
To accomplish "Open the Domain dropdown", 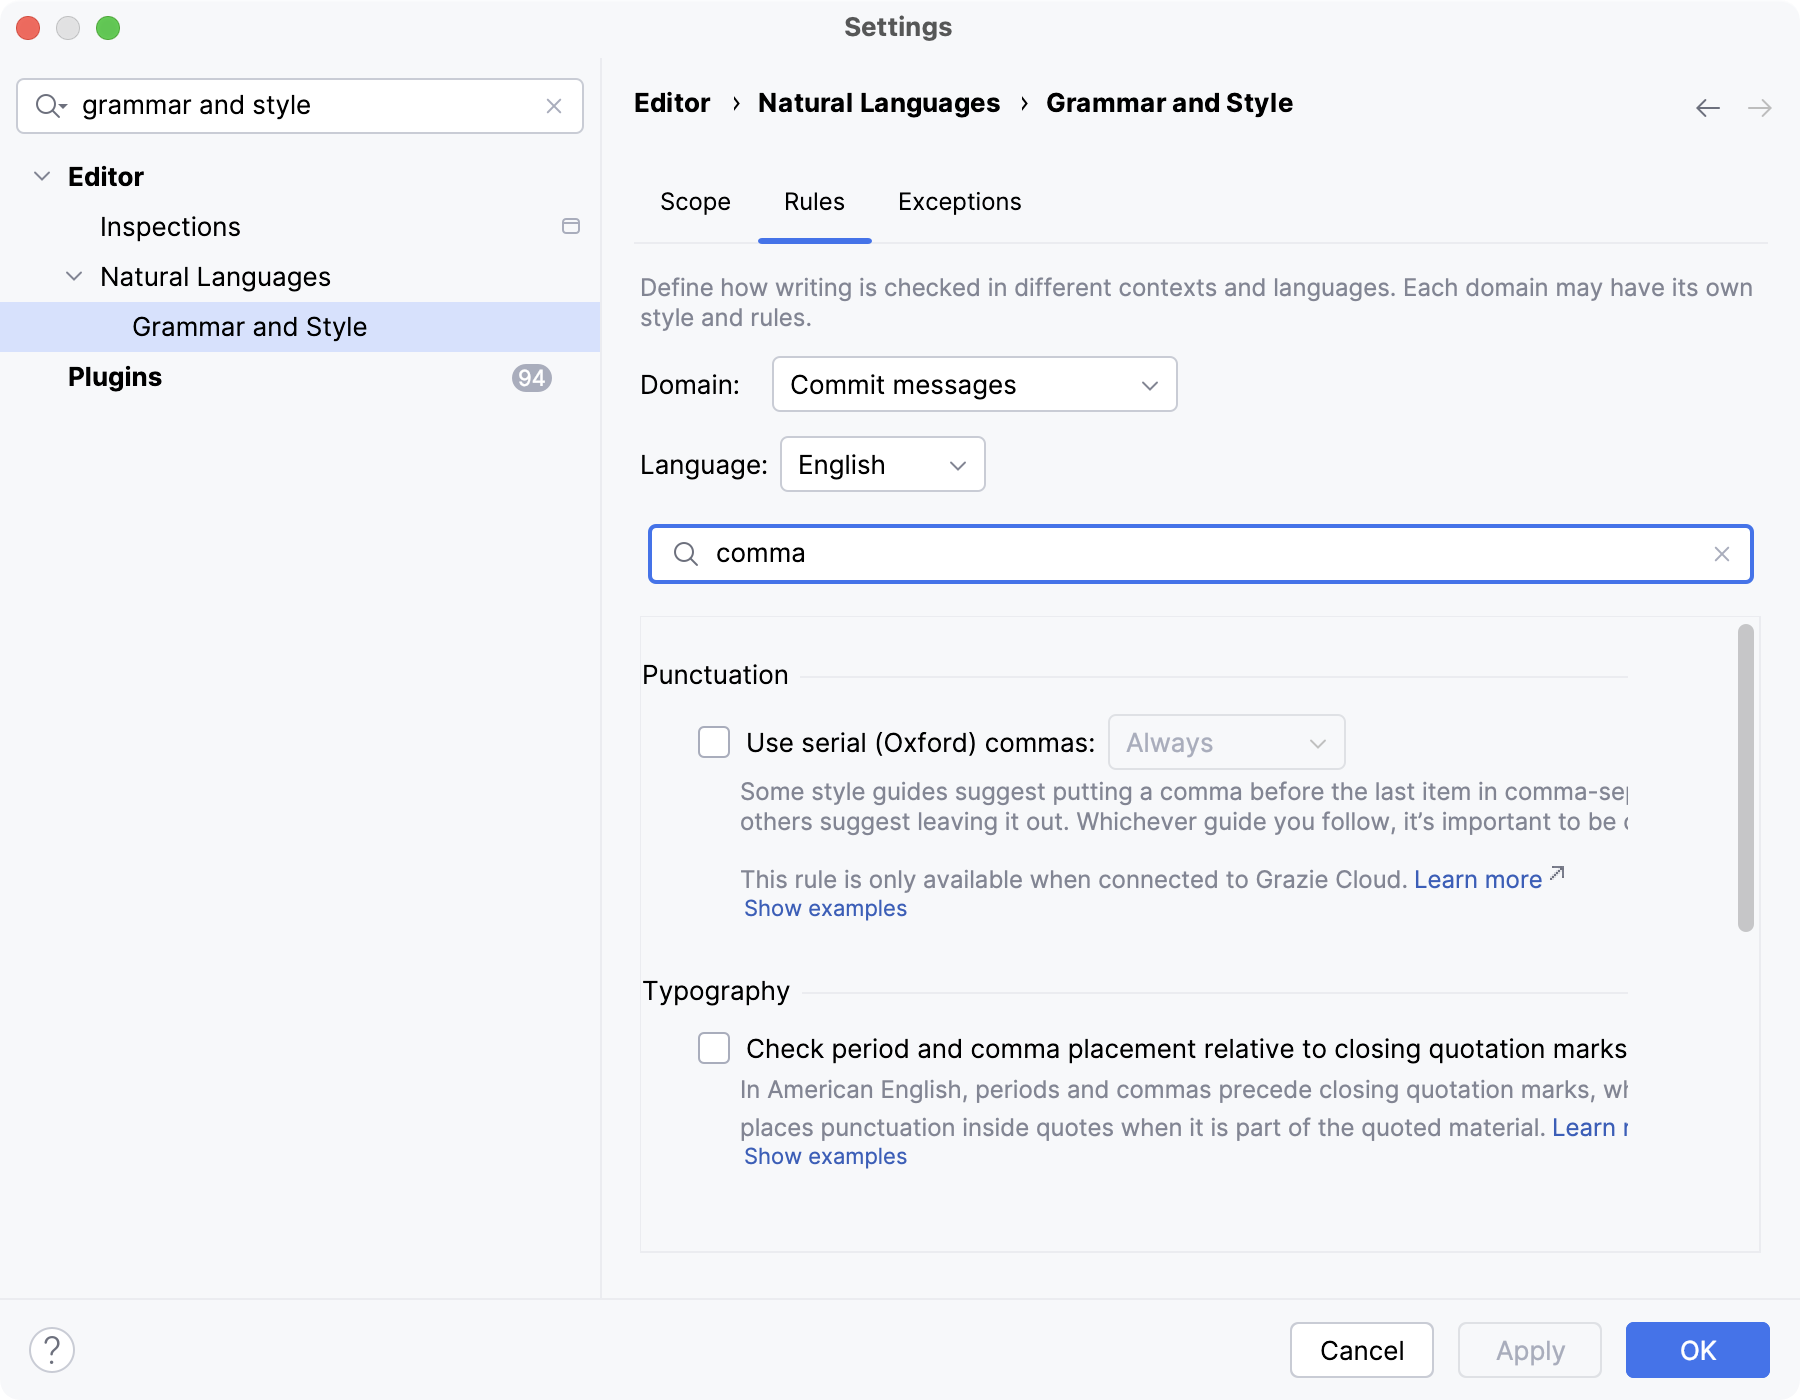I will 973,384.
